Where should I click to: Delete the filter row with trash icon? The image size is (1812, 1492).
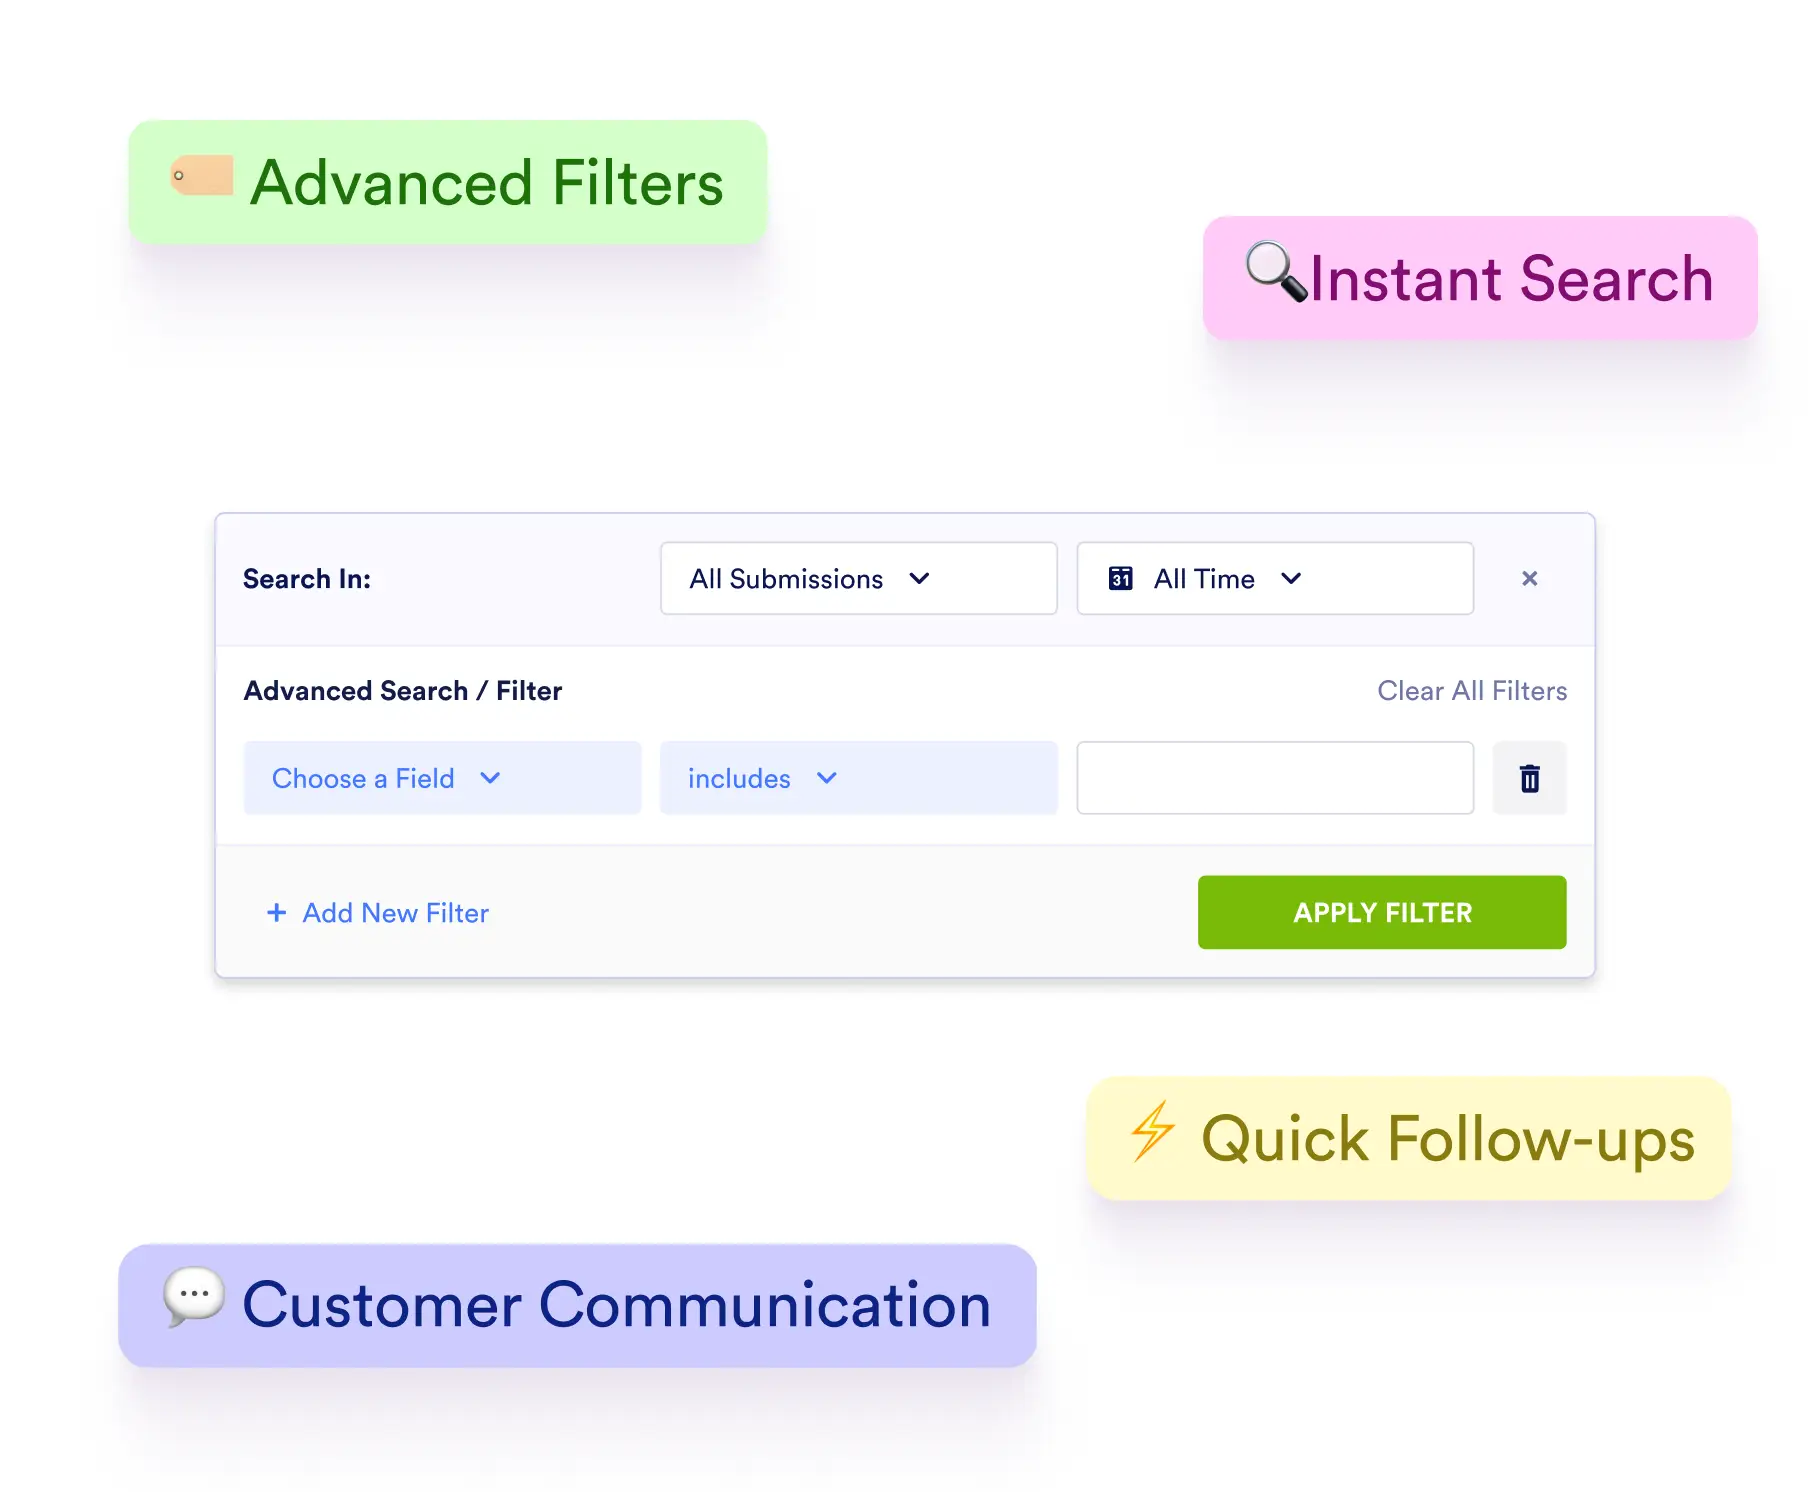pyautogui.click(x=1529, y=778)
